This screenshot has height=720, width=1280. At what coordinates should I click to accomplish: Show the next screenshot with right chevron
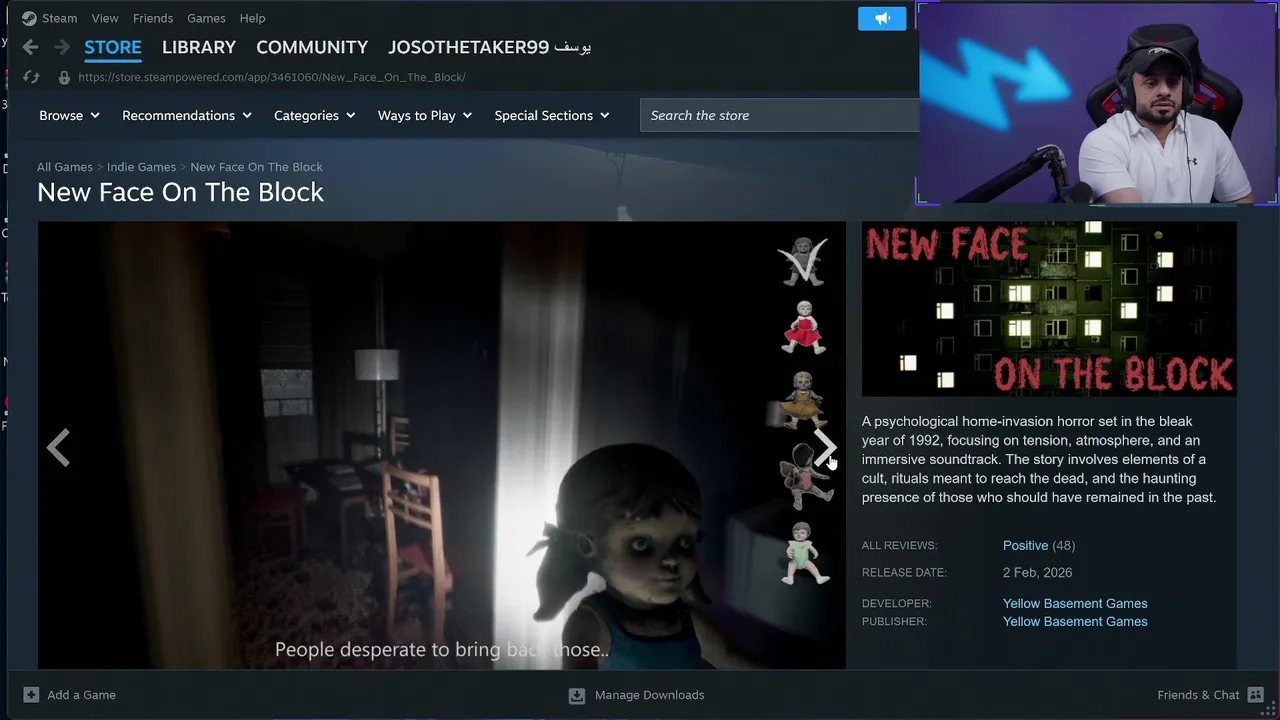point(824,448)
